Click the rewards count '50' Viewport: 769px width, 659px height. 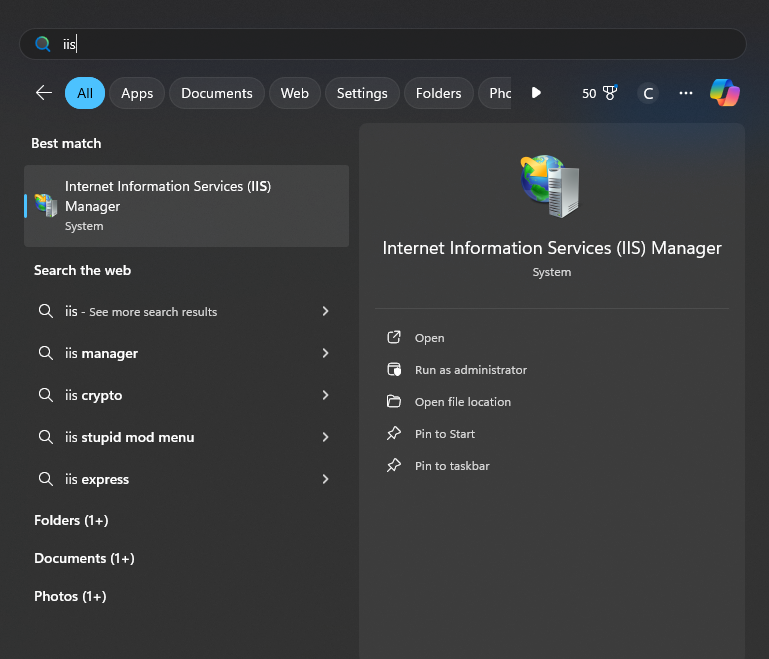[589, 93]
